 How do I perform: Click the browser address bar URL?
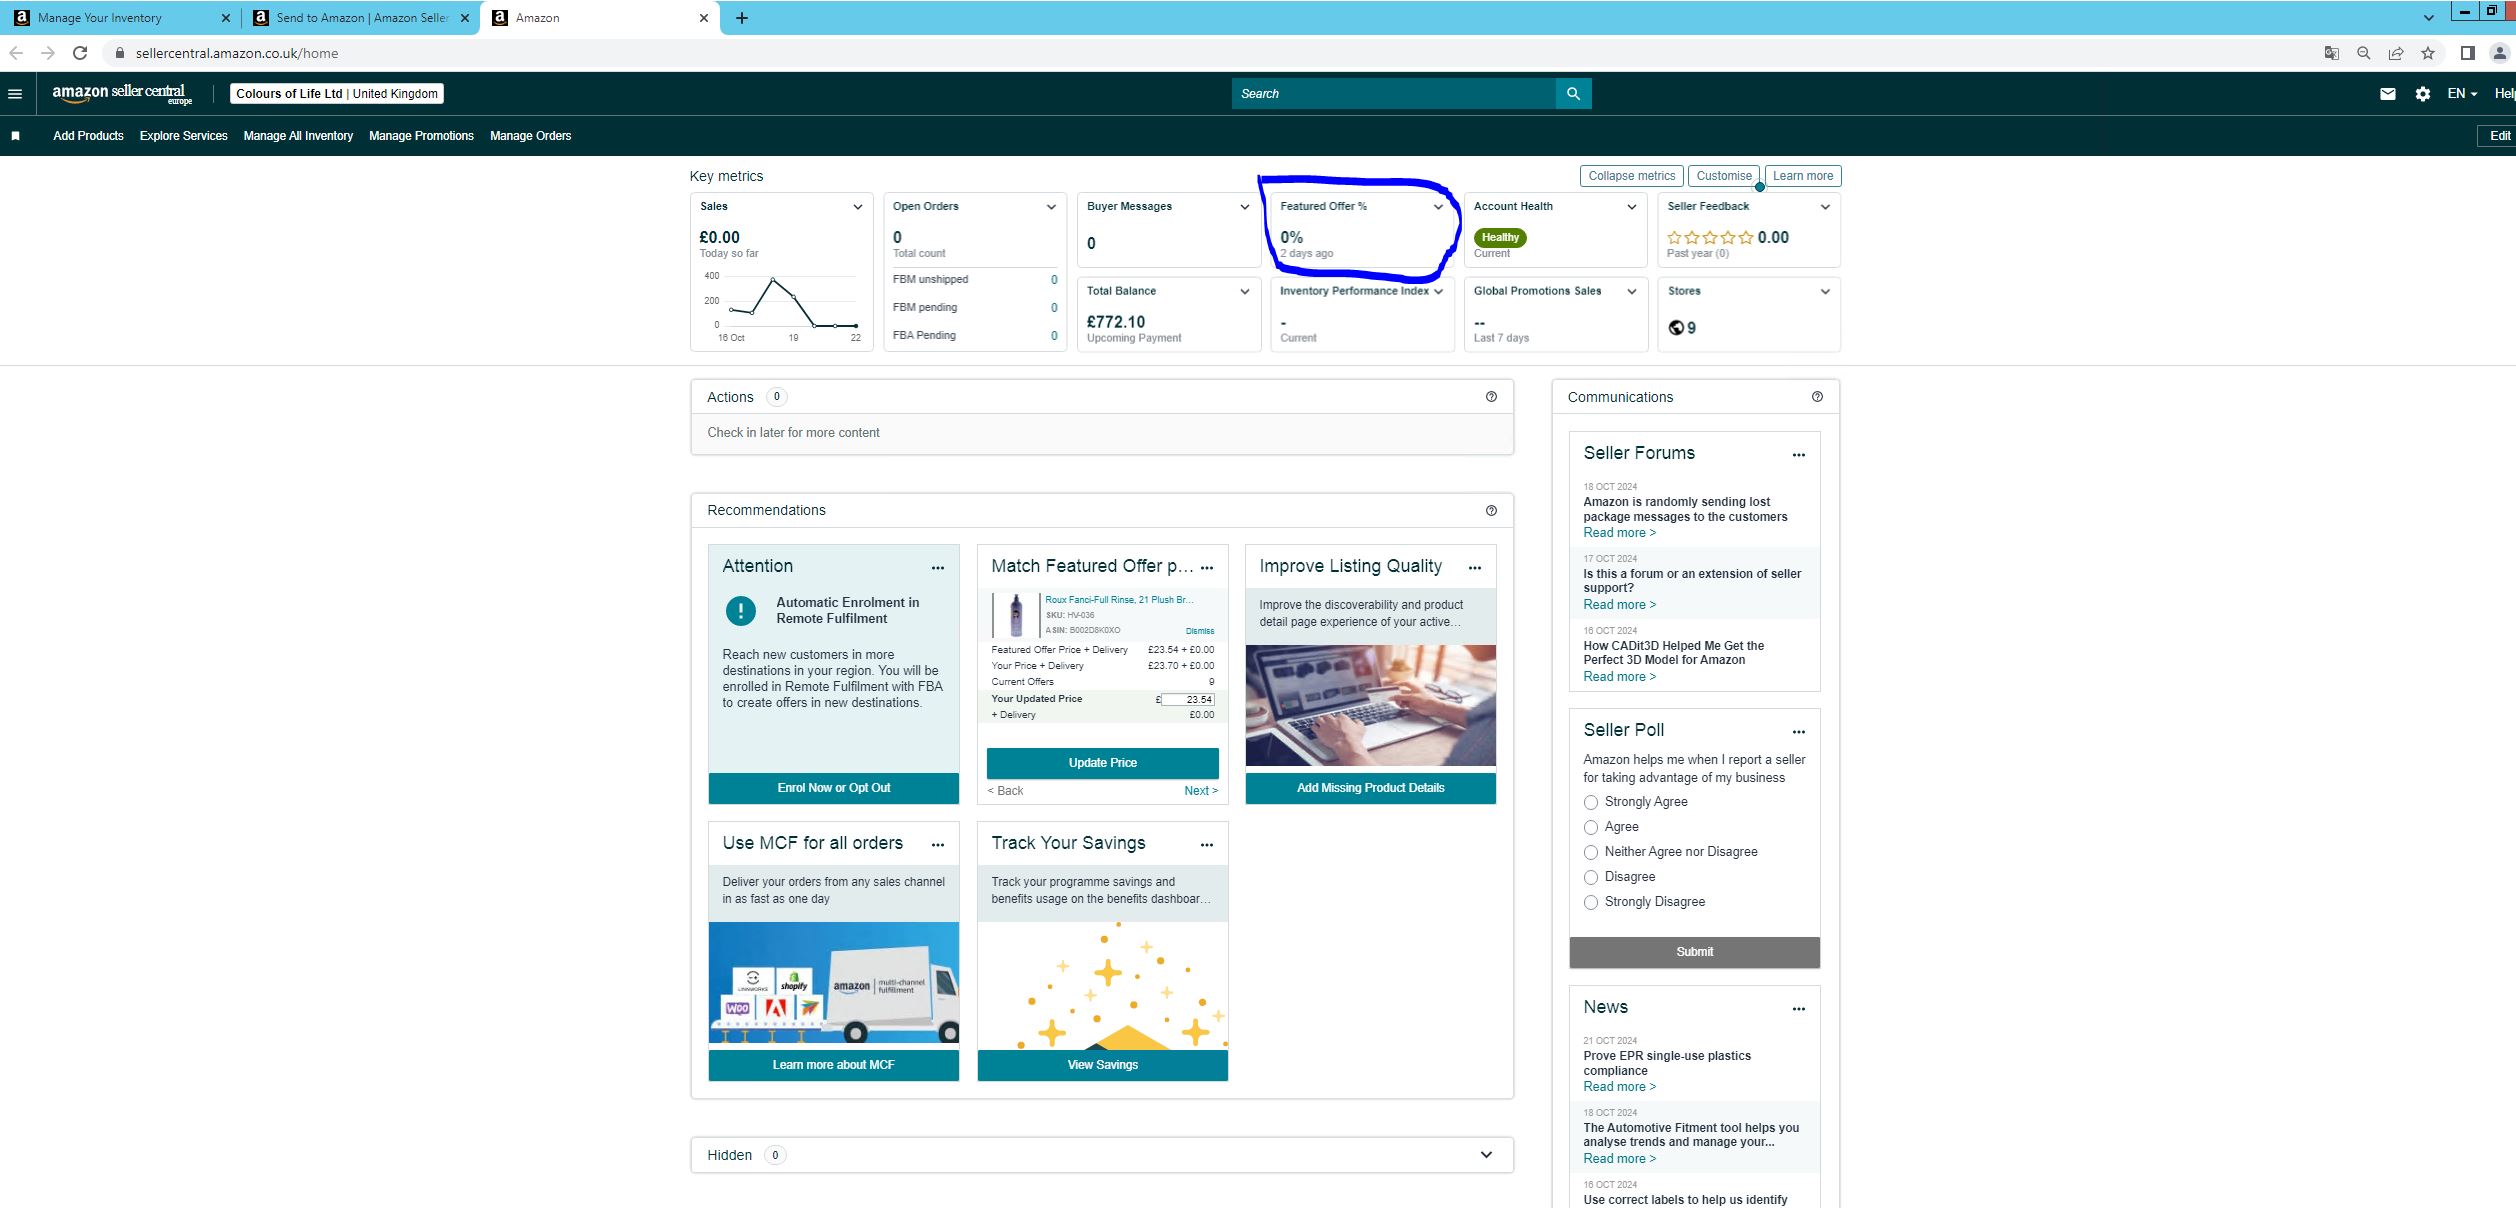tap(237, 53)
